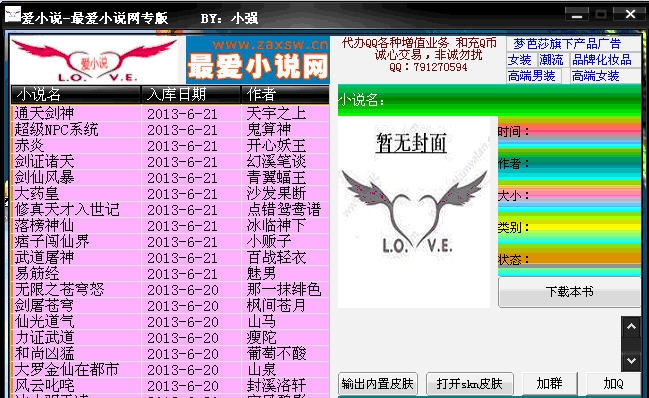Click the 加群 button

click(x=549, y=384)
